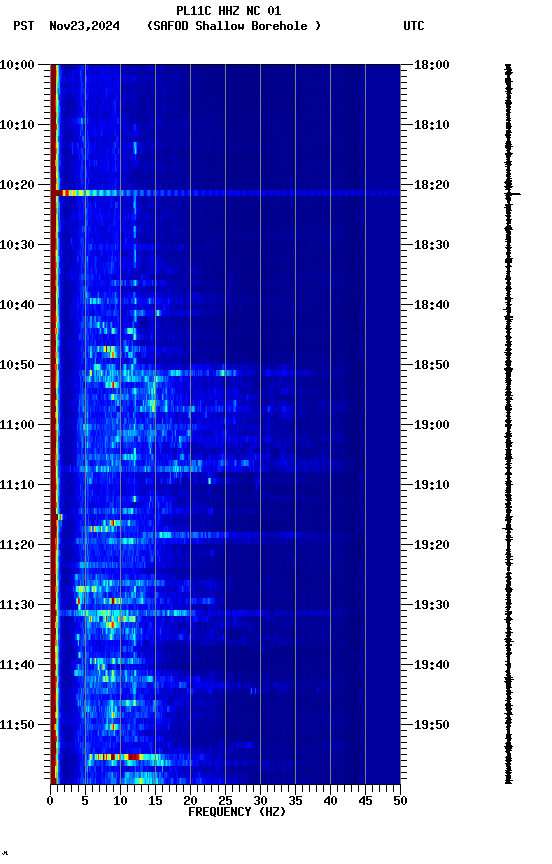
Task: Click the '0' frequency axis tick label
Action: [50, 801]
